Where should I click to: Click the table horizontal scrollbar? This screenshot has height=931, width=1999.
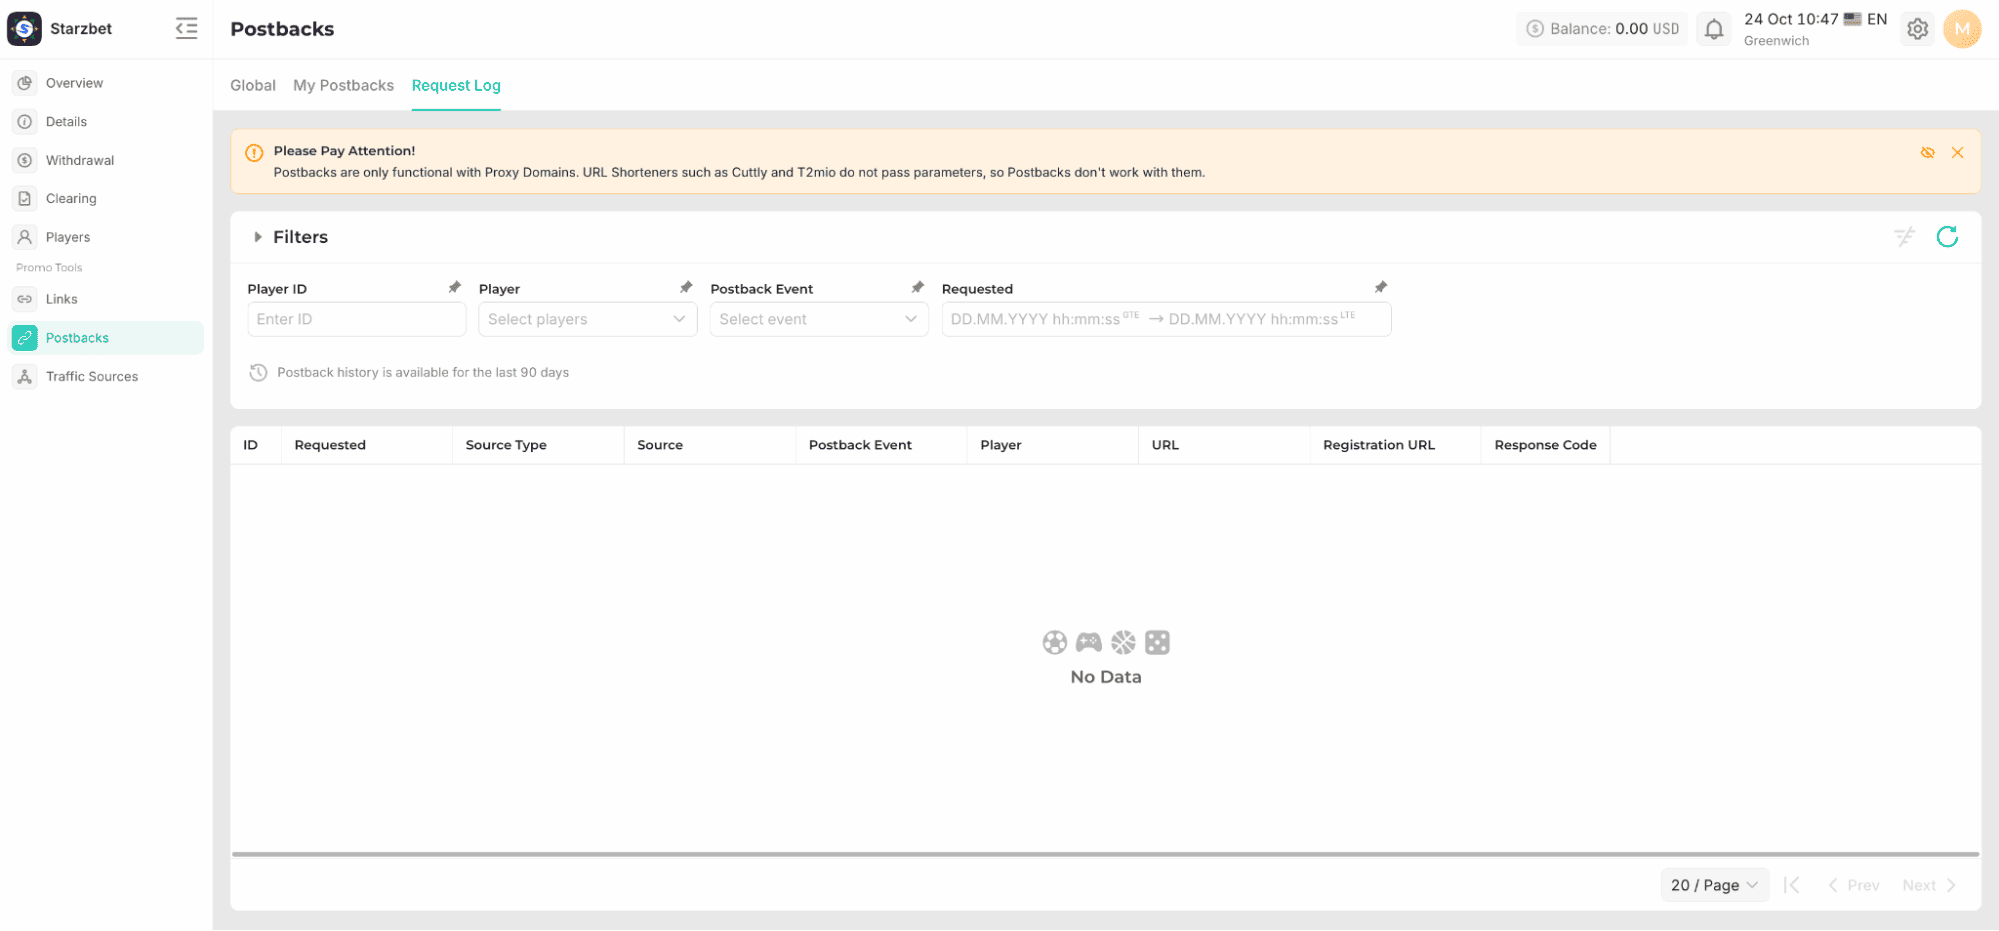pos(1105,854)
